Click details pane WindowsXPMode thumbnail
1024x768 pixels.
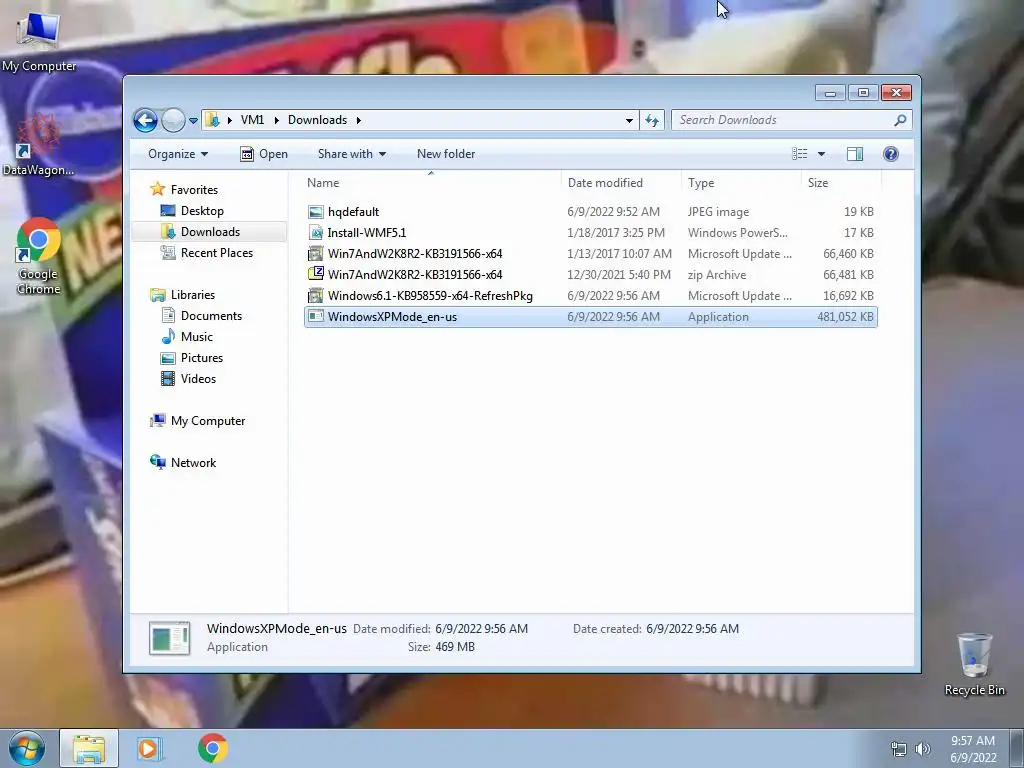click(x=170, y=638)
